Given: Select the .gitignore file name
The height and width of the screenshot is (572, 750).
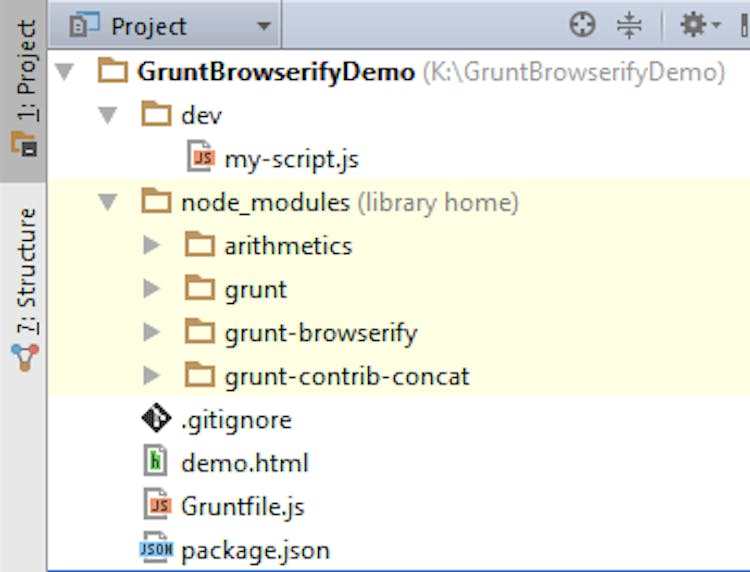Looking at the screenshot, I should [x=236, y=421].
